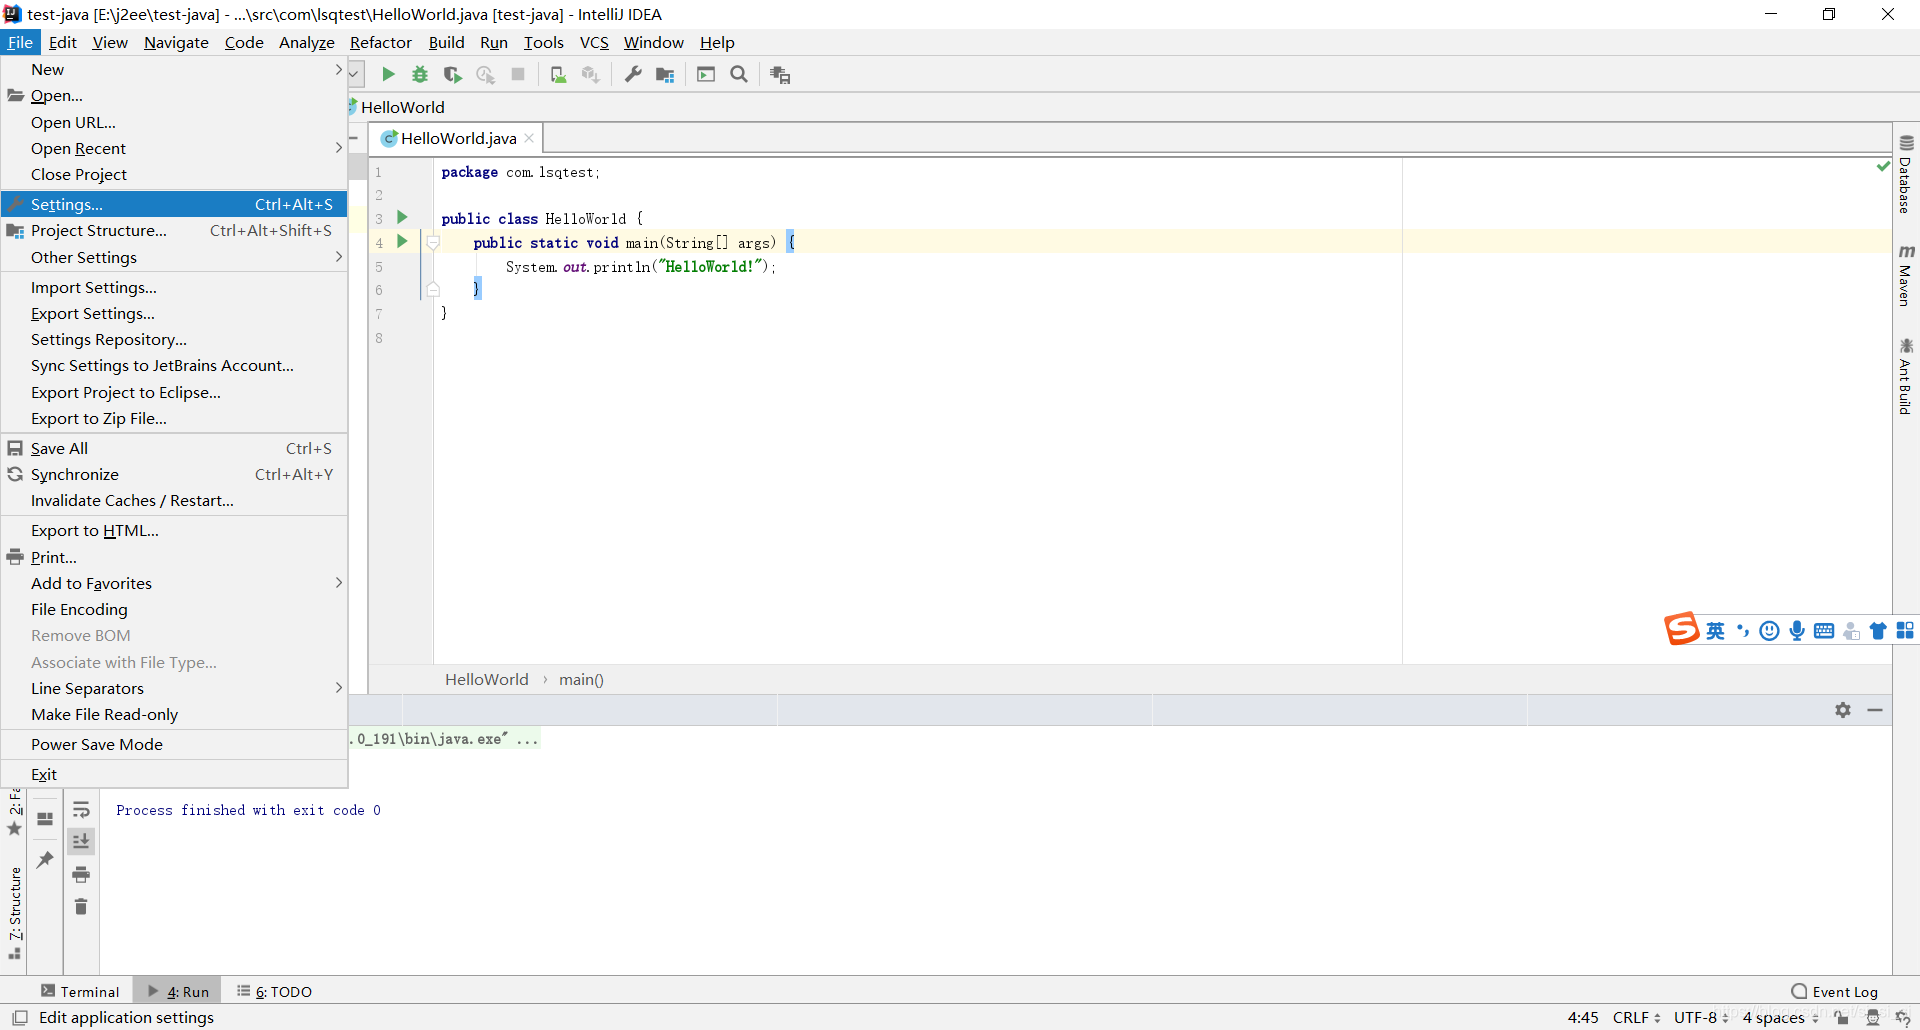Open CRLF line separator dropdown in status bar
Screen dimensions: 1920x1030
coord(1636,1017)
